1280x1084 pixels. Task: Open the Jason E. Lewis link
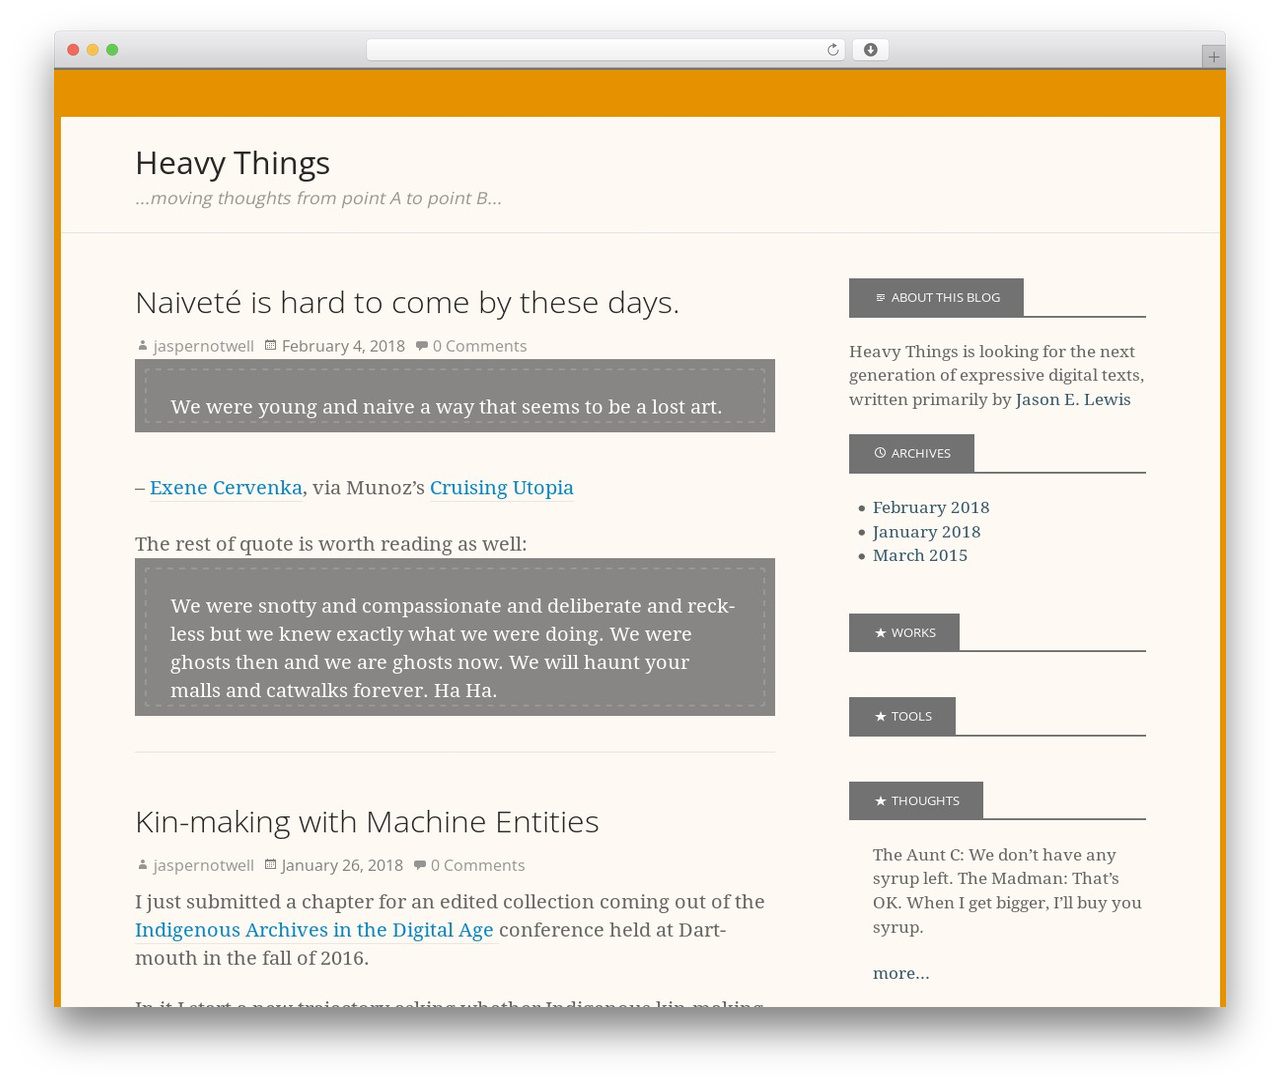(1073, 400)
